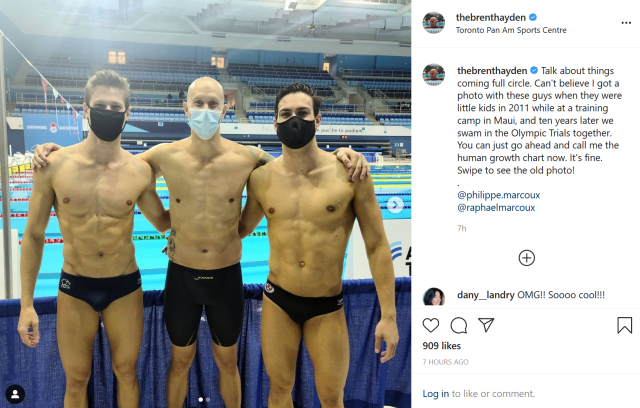Open three-dot more options menu

point(626,23)
